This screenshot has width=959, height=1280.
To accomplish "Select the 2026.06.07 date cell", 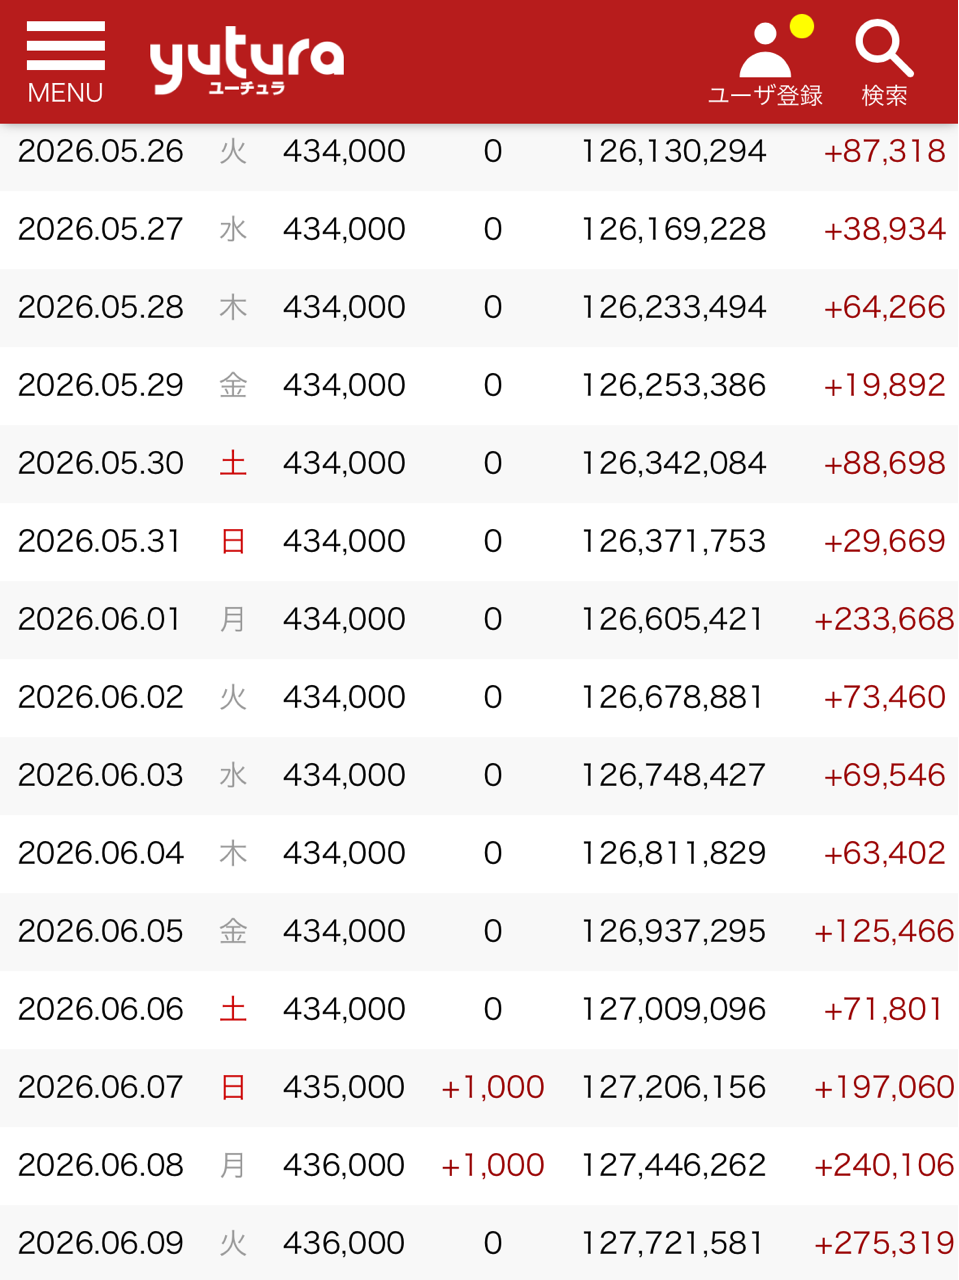I will [x=100, y=1087].
